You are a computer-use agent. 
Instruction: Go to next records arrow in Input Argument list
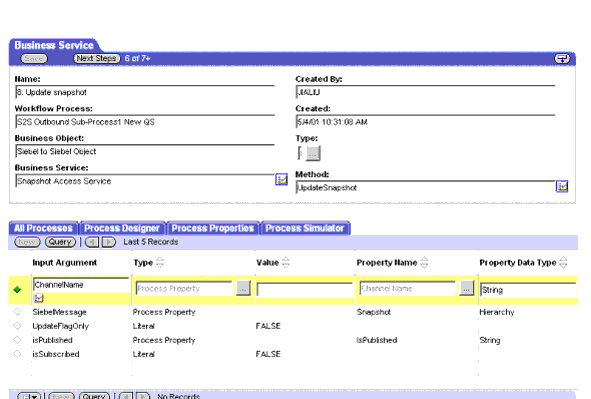[109, 242]
